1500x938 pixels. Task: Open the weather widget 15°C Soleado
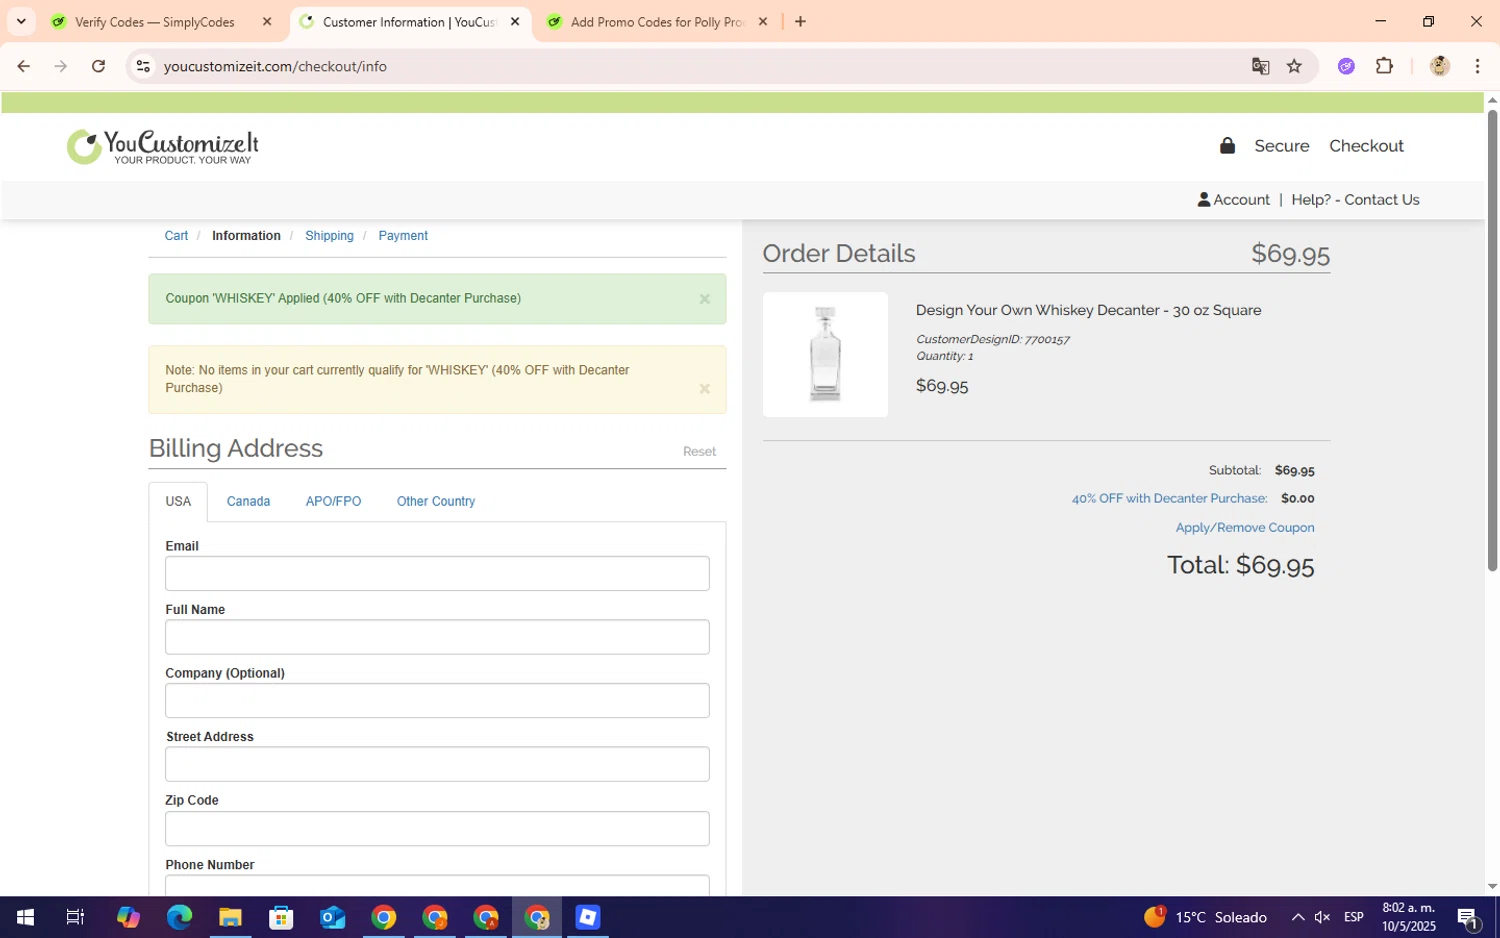(x=1205, y=917)
